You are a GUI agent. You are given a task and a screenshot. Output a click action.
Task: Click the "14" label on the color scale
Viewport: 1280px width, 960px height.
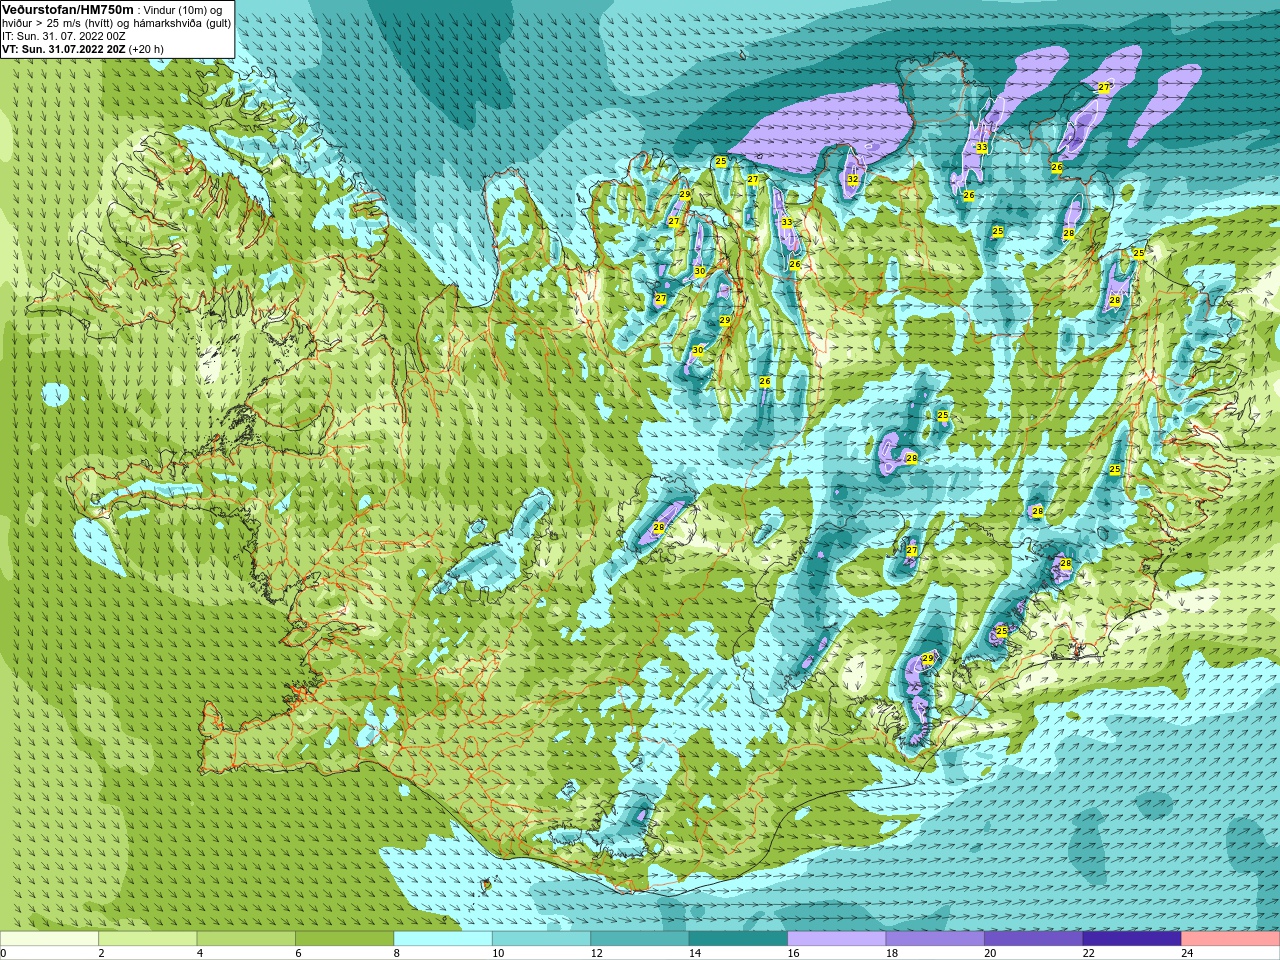click(694, 953)
